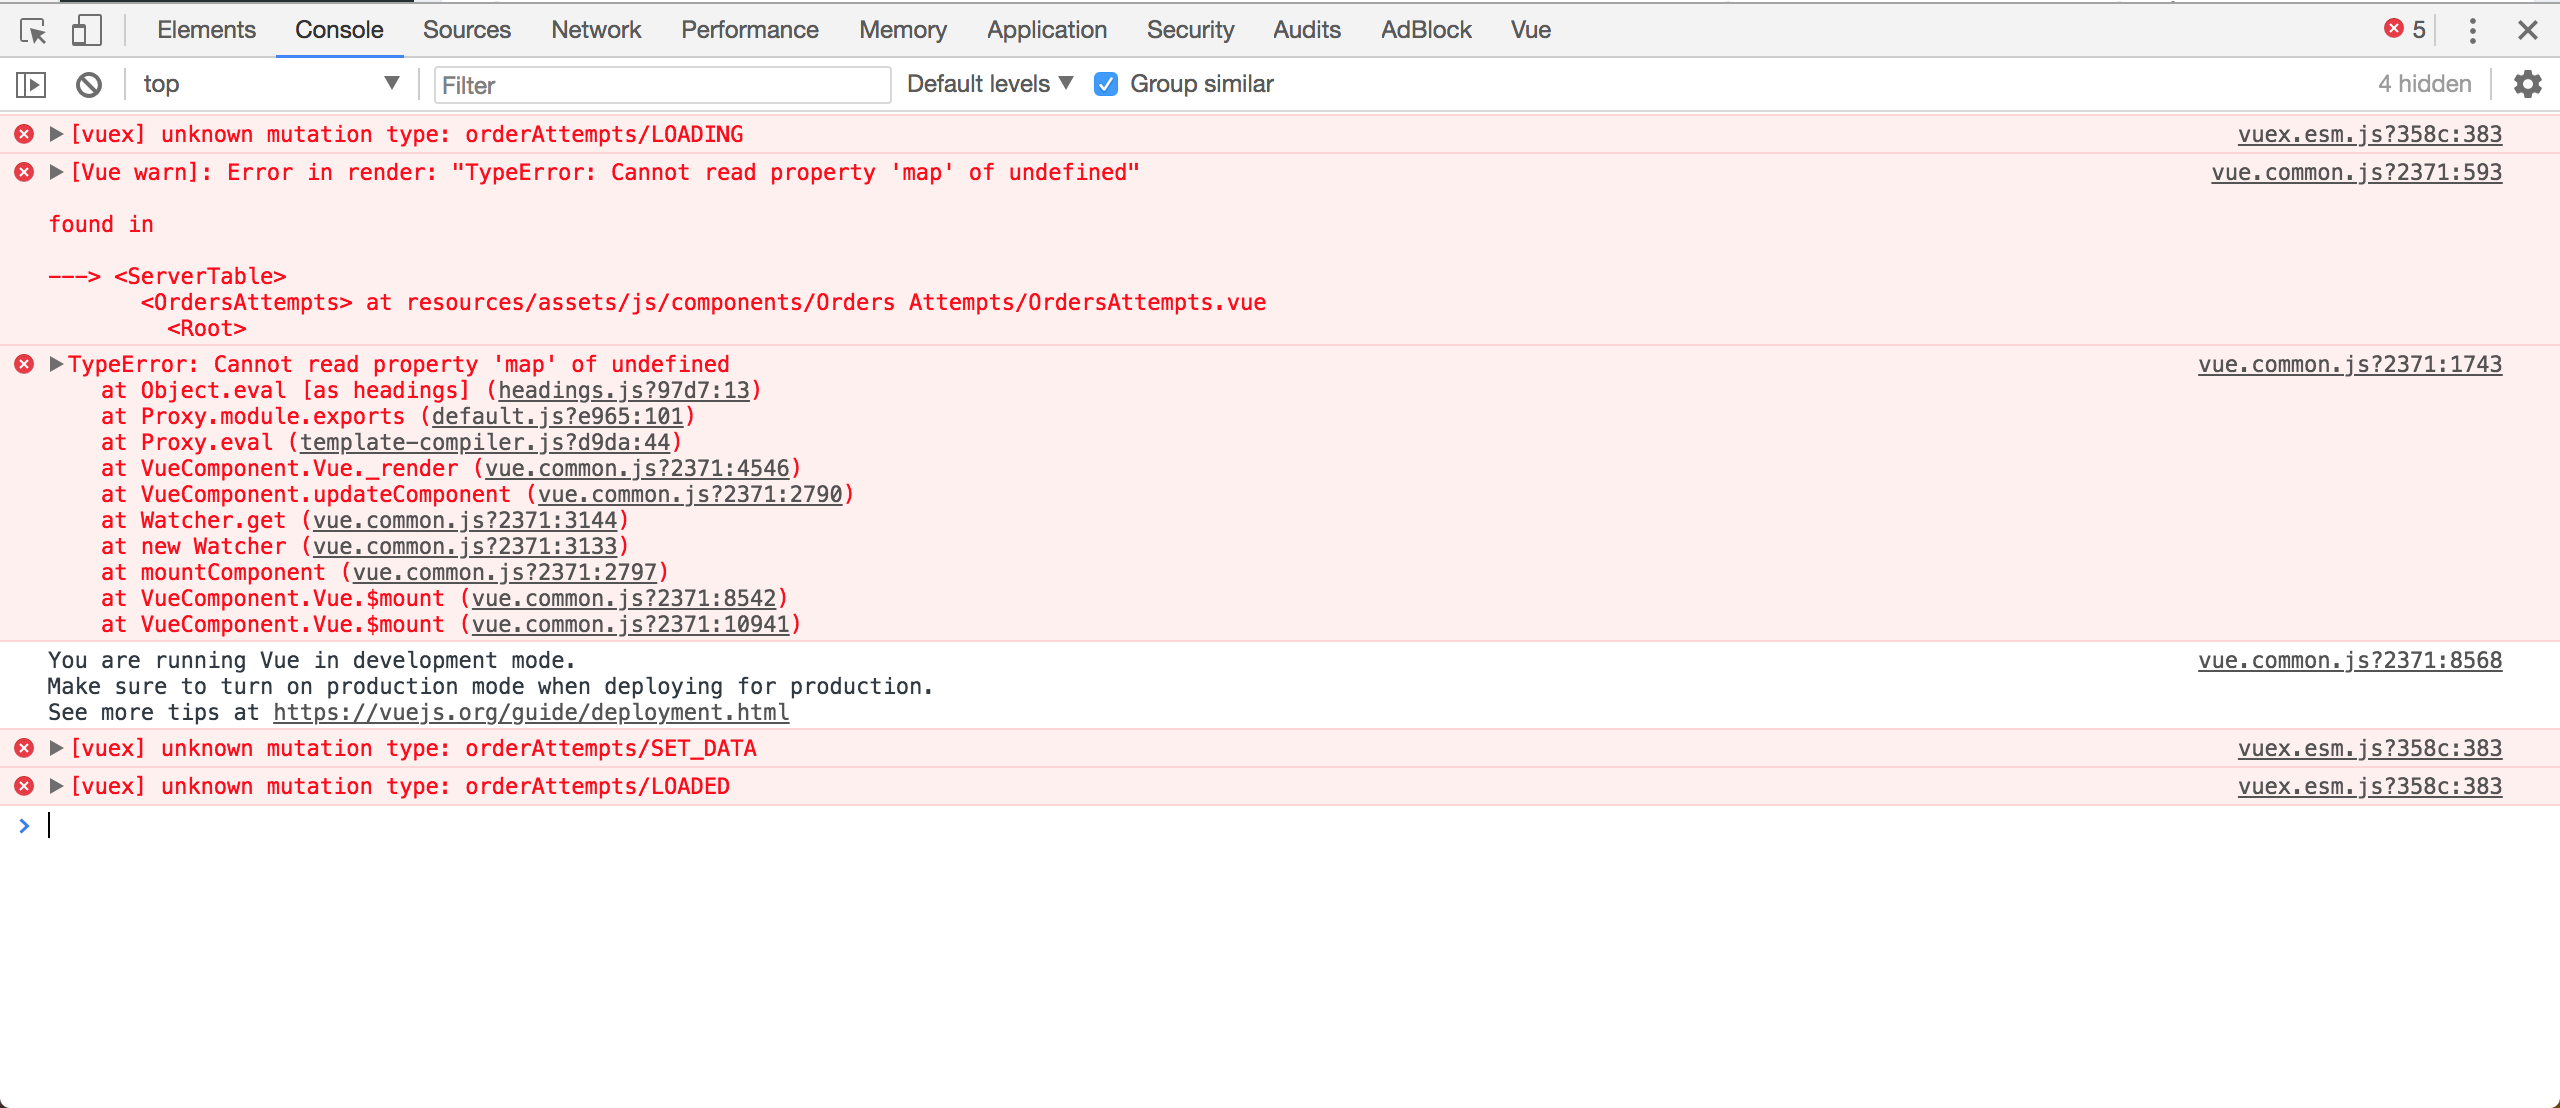Show the console sidebar

pos(31,84)
